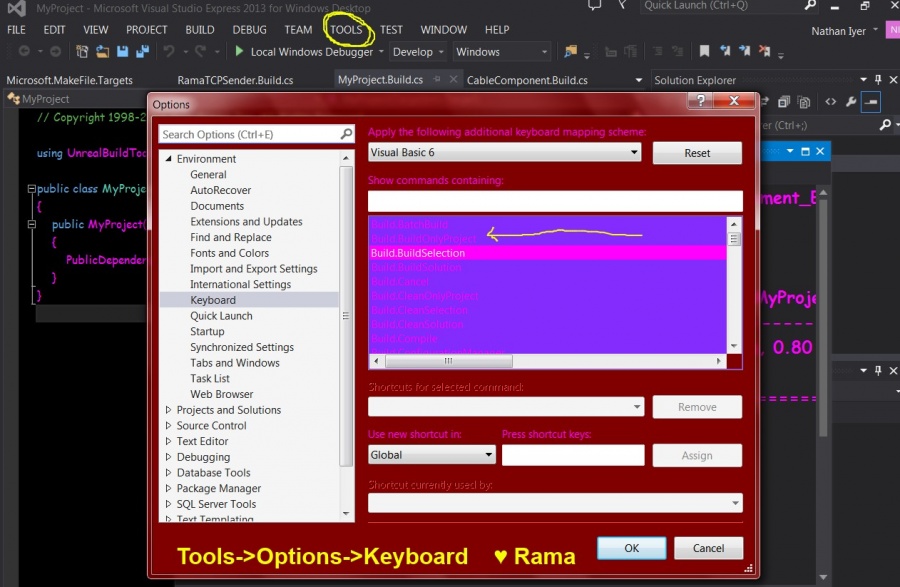Click the OK button in Options

(631, 548)
